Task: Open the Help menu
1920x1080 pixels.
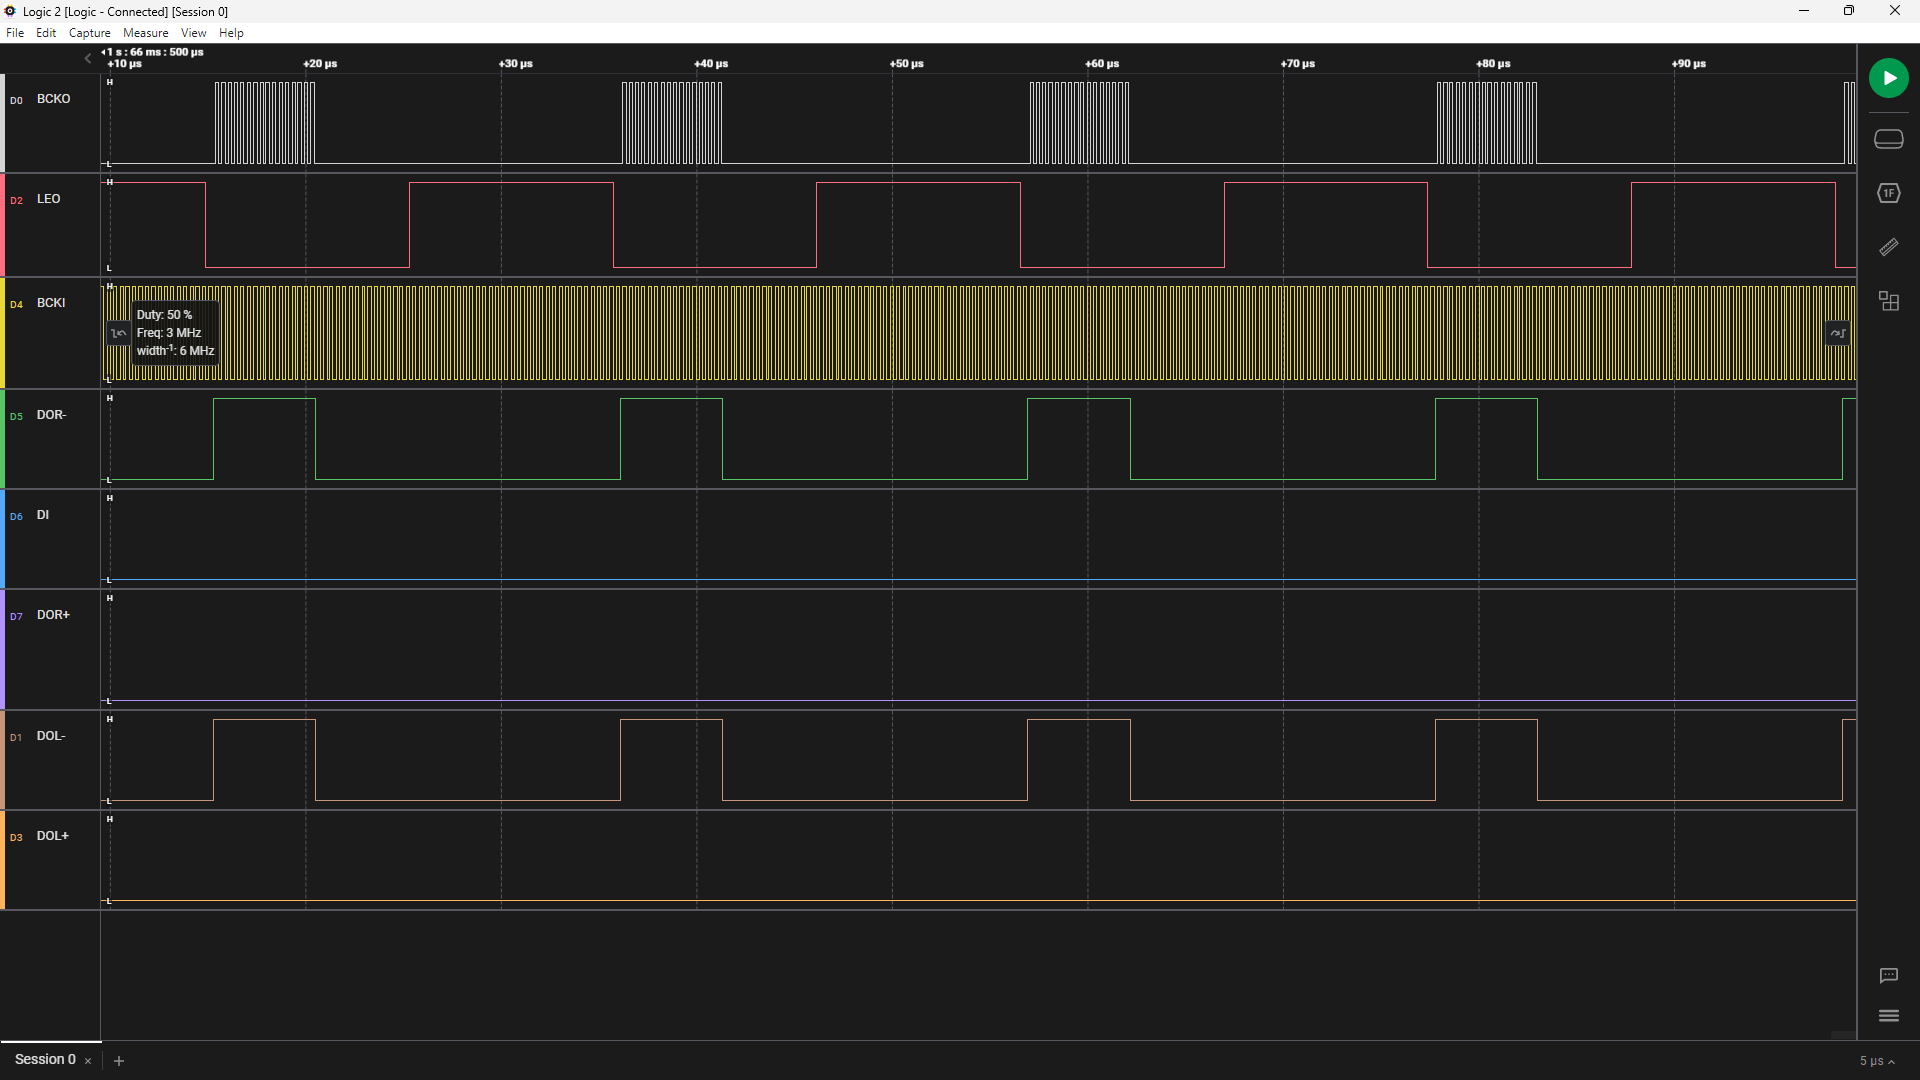Action: tap(231, 33)
